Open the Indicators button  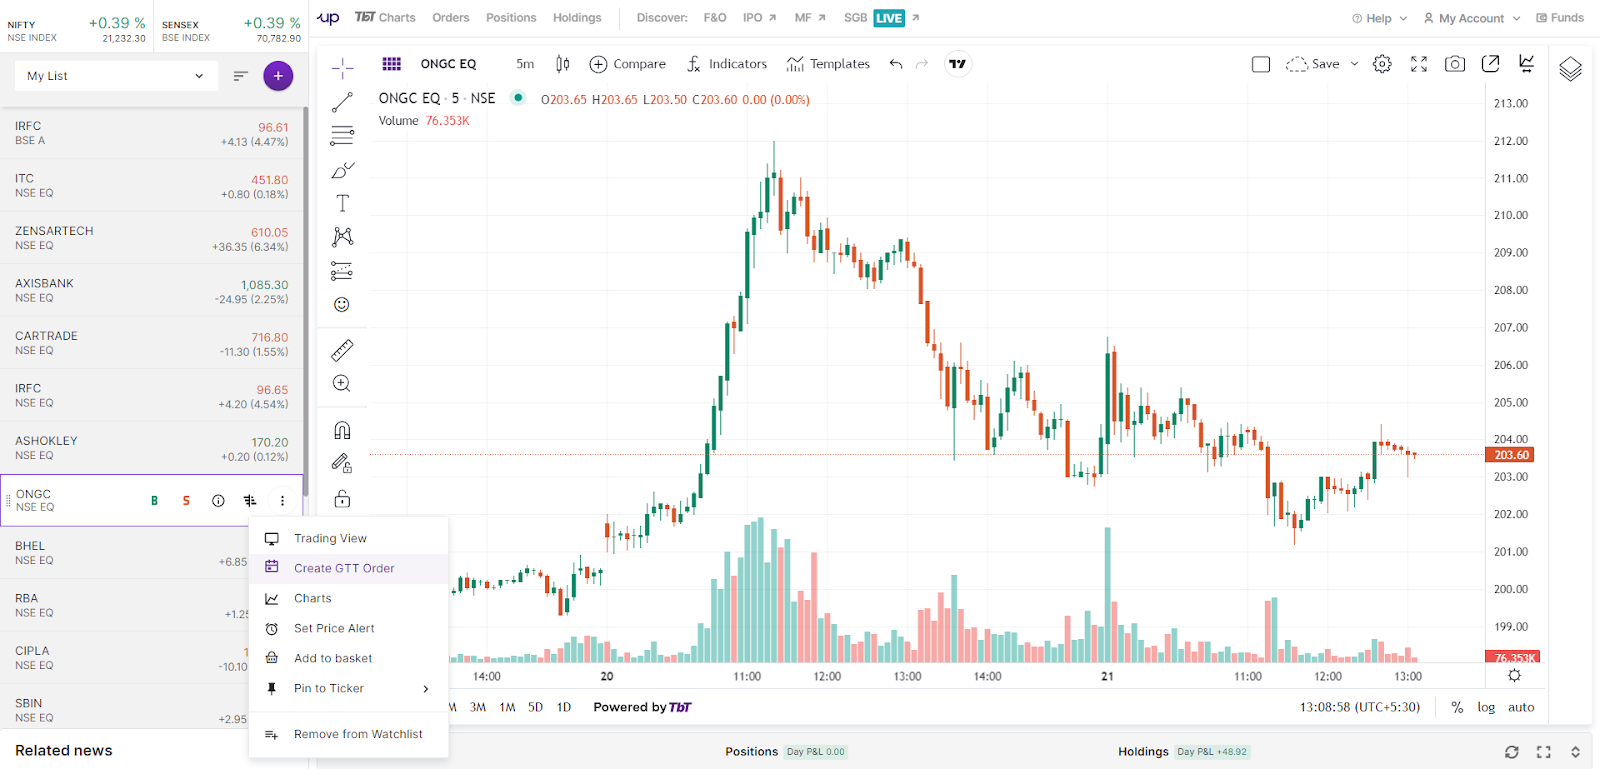(727, 64)
